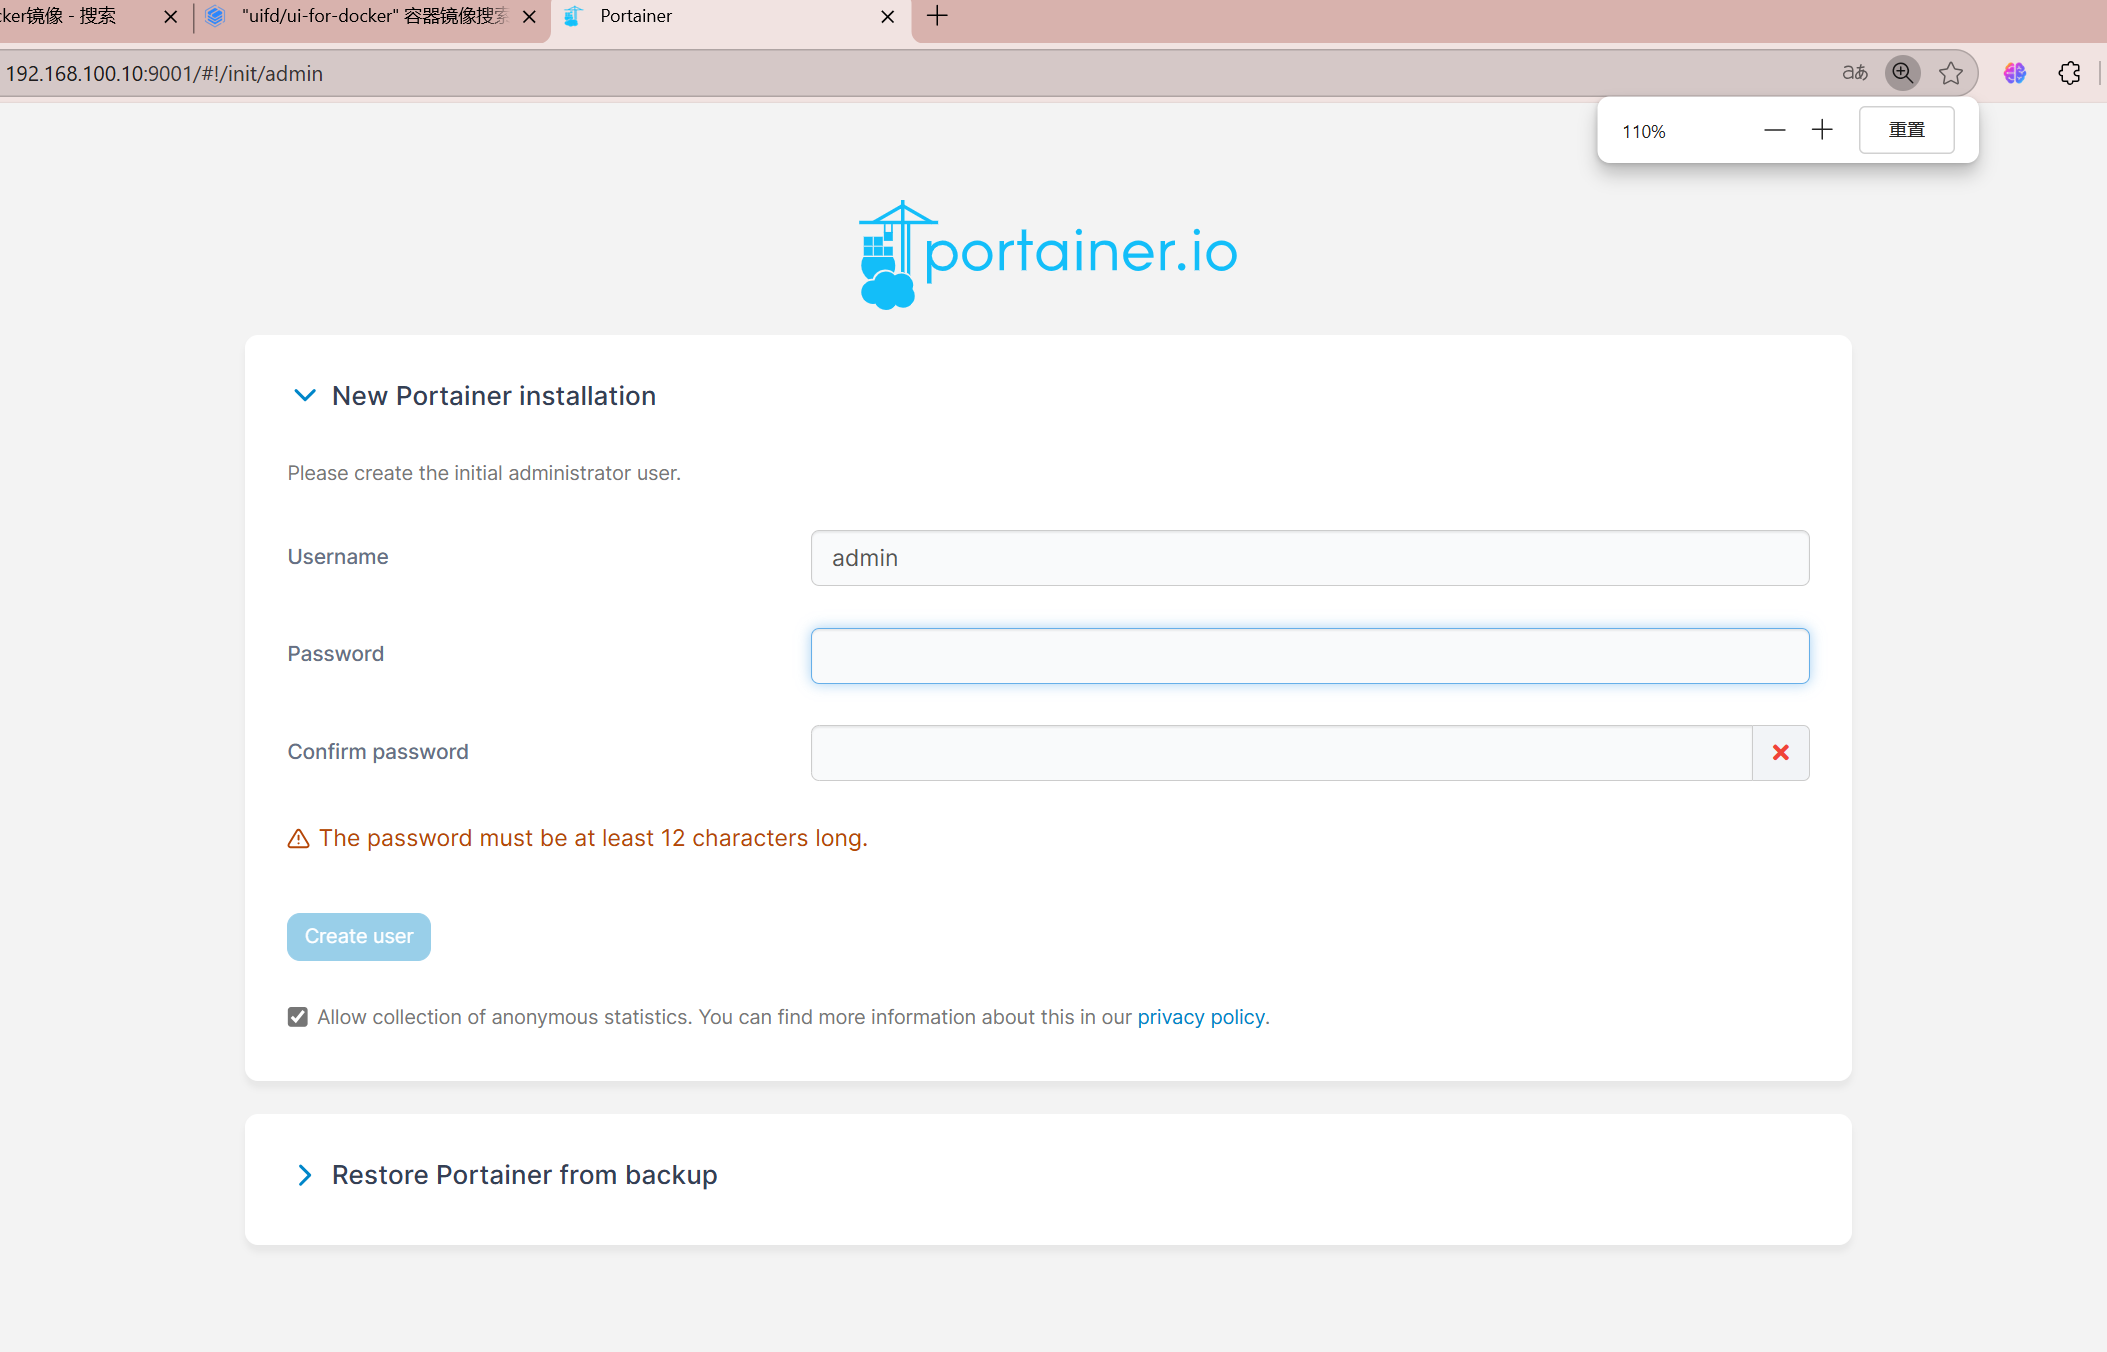The height and width of the screenshot is (1352, 2107).
Task: Switch to the uifd/ui-for-docker tab
Action: click(374, 17)
